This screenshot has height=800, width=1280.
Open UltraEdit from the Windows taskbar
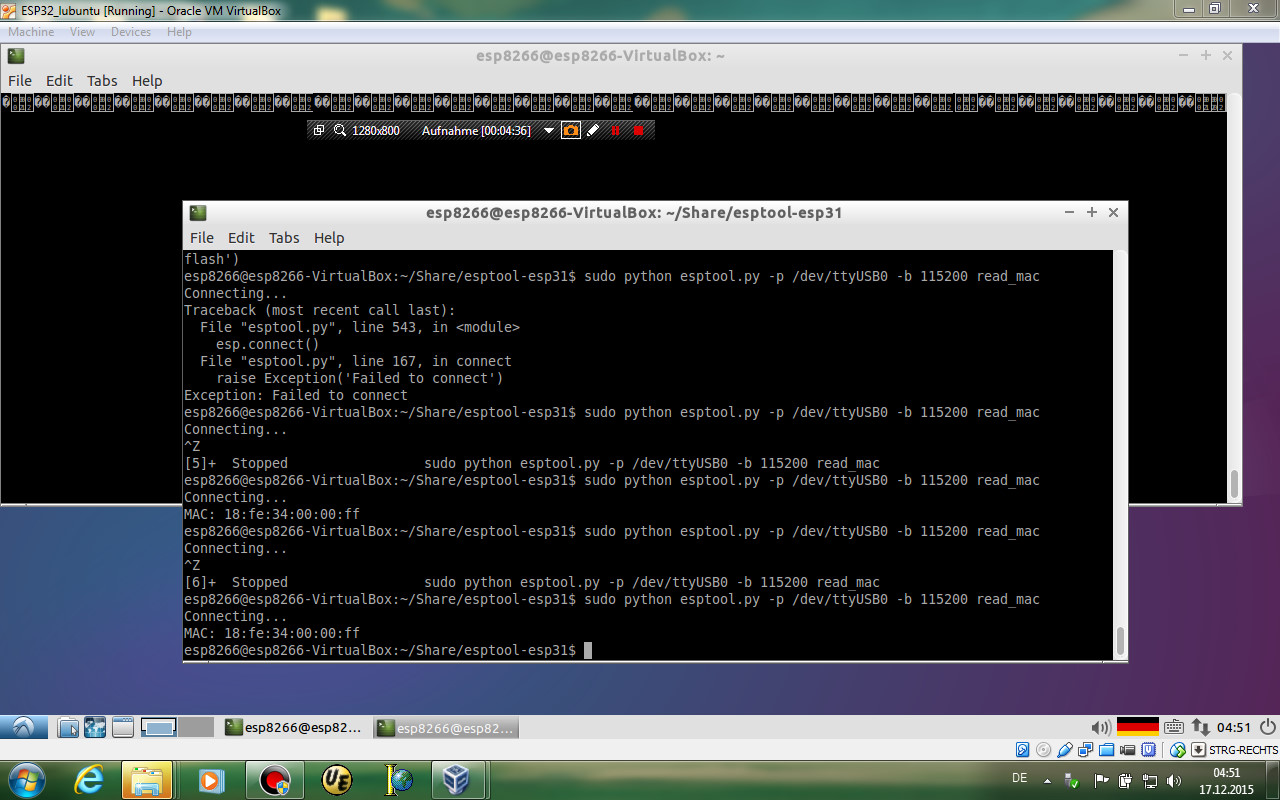click(x=336, y=779)
